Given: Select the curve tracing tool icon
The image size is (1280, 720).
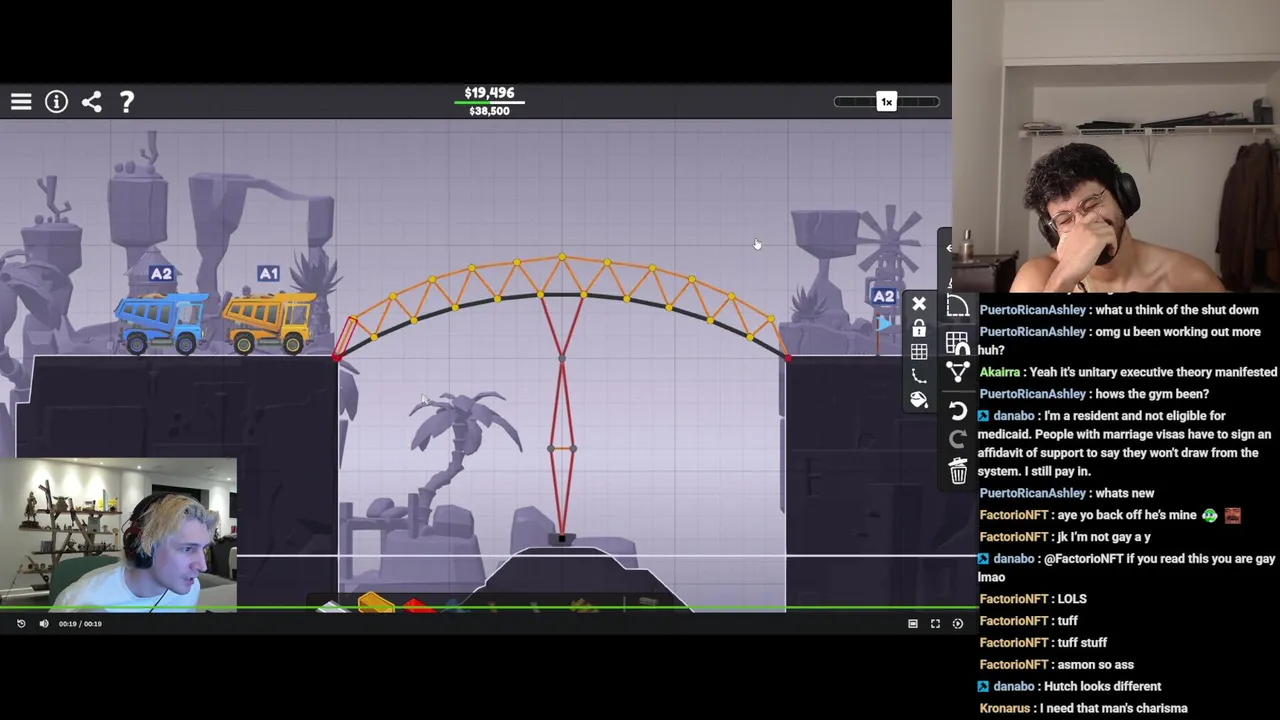Looking at the screenshot, I should tap(919, 376).
